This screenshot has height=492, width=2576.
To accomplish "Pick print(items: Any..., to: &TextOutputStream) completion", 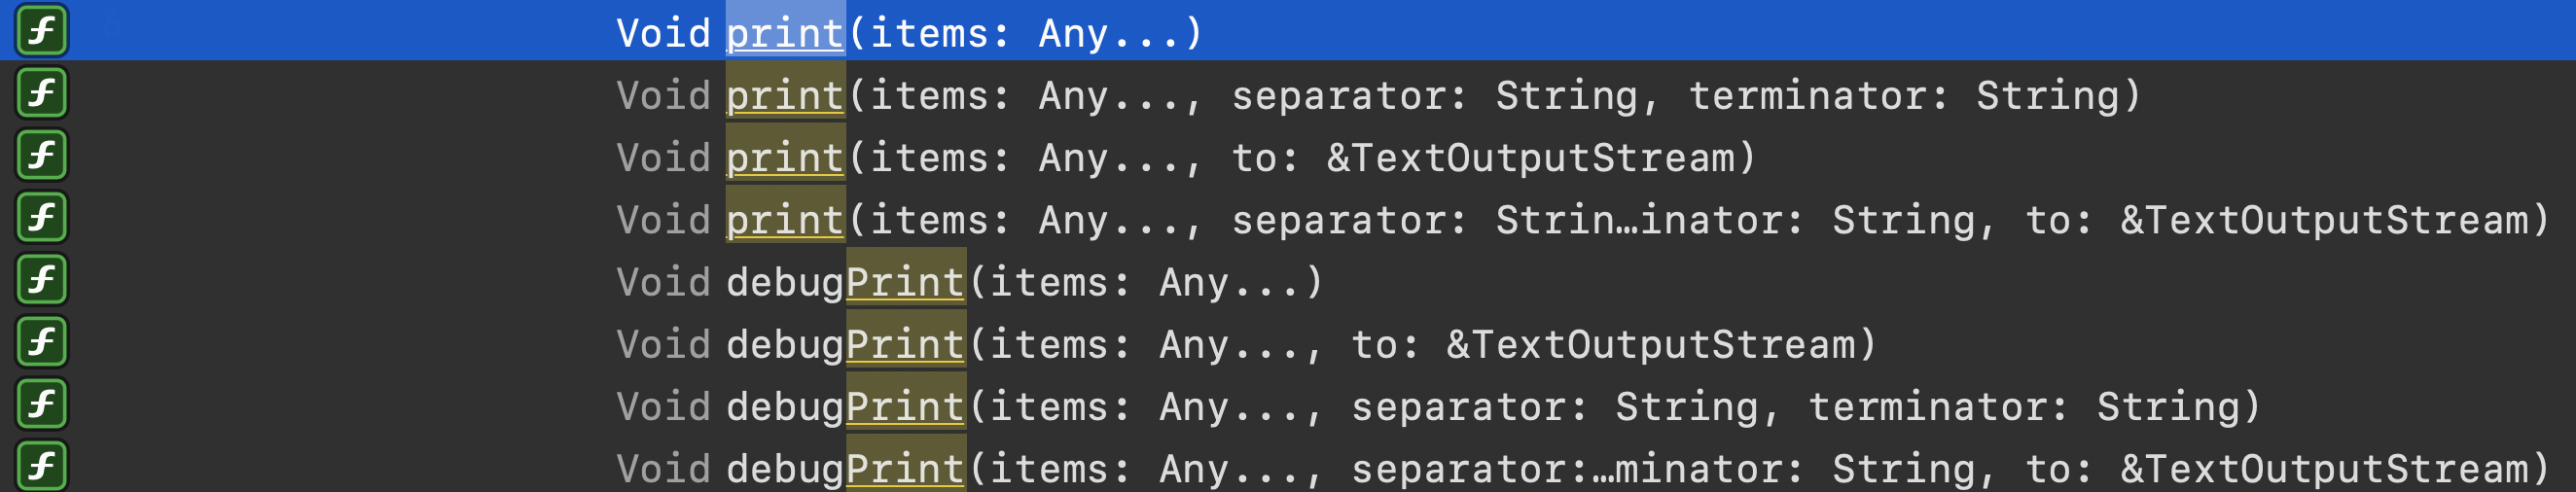I will [x=1288, y=155].
